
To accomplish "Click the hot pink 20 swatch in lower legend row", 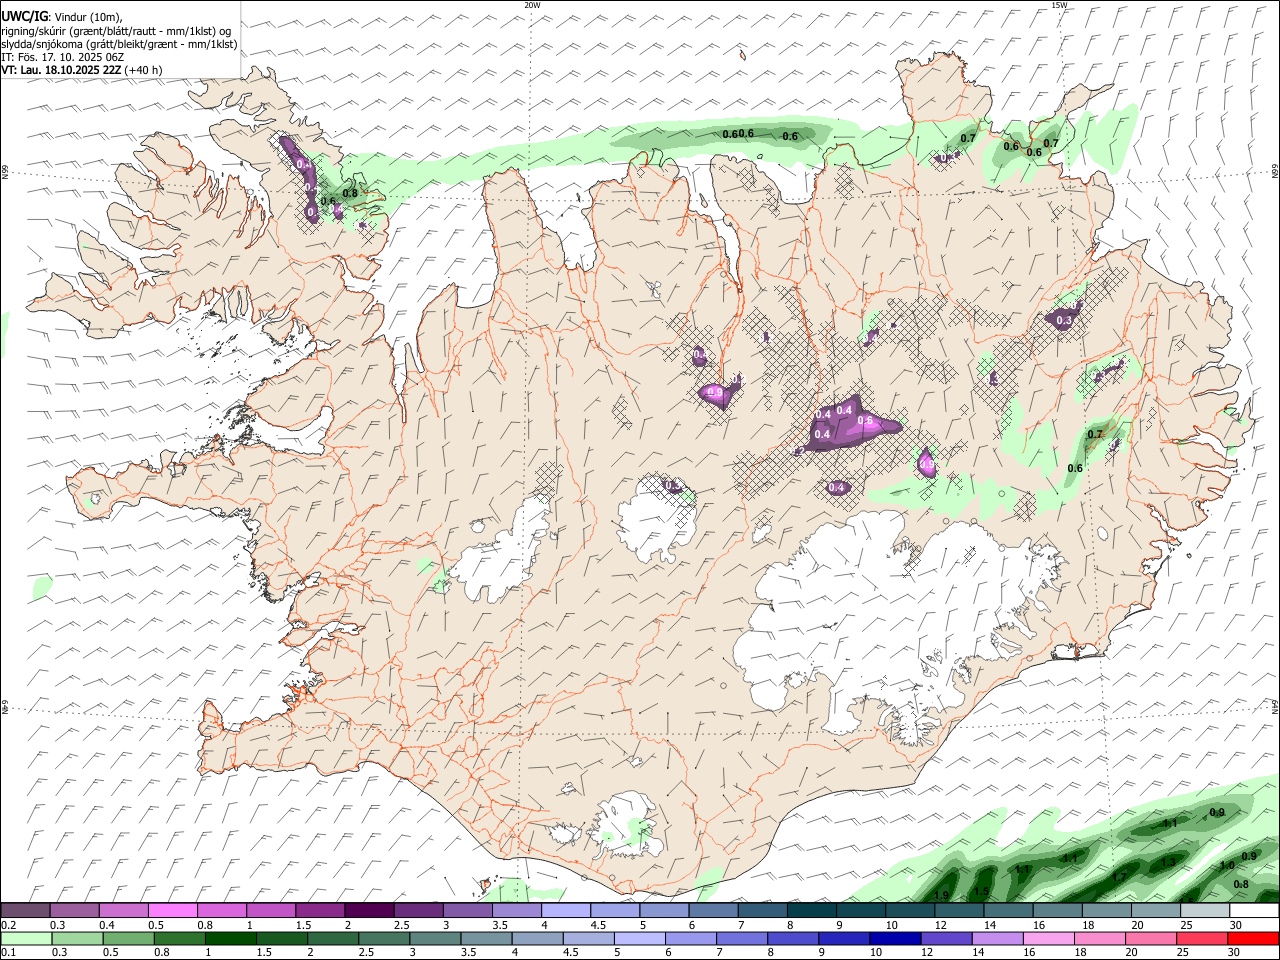I will (1151, 938).
